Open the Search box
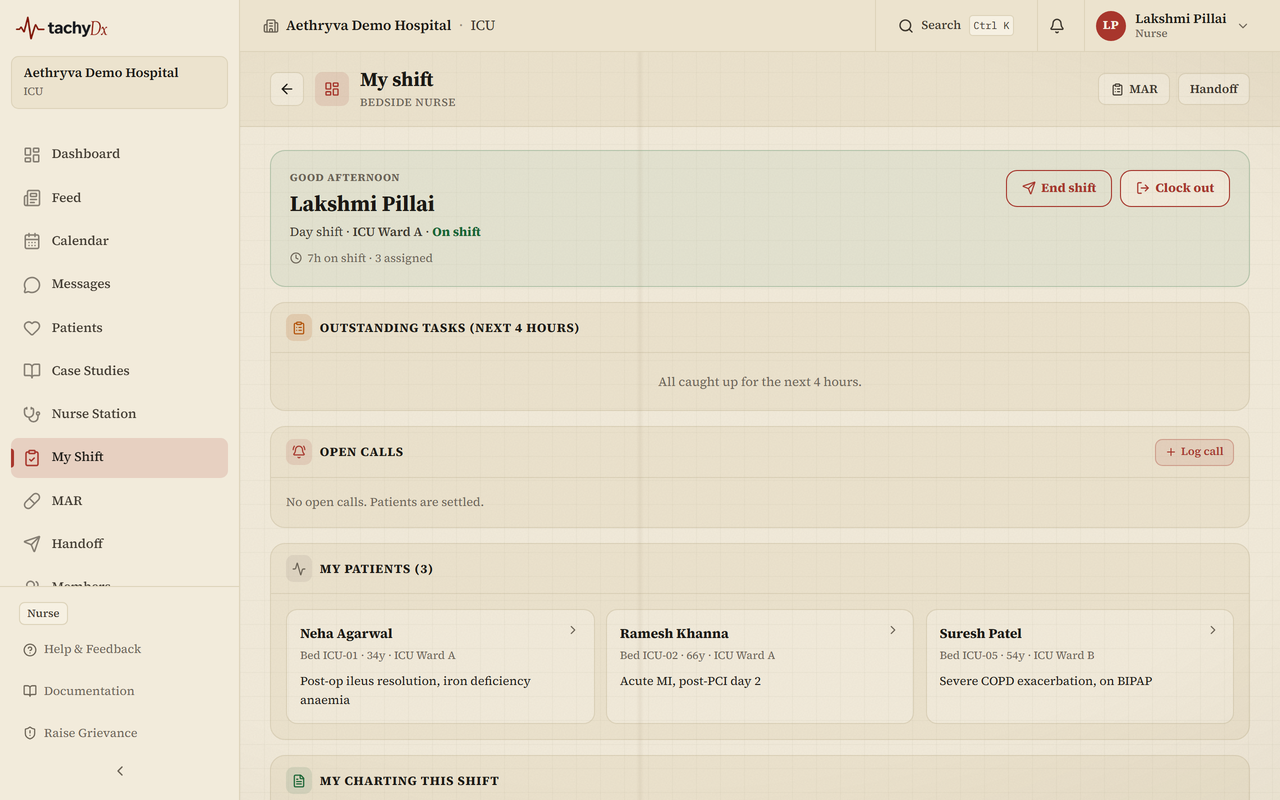Image resolution: width=1280 pixels, height=800 pixels. coord(955,26)
